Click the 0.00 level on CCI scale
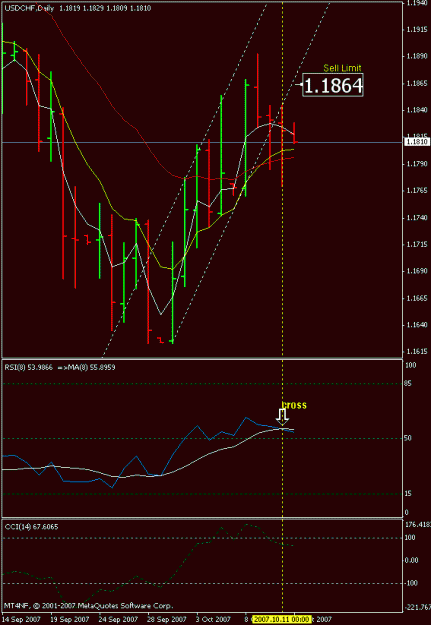This screenshot has height=625, width=431. pyautogui.click(x=413, y=560)
